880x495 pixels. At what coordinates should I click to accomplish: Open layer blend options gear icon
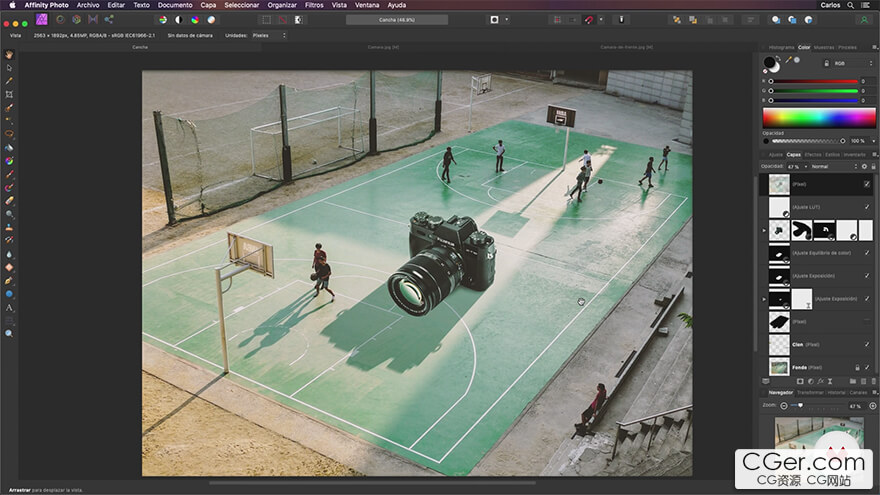[x=864, y=167]
